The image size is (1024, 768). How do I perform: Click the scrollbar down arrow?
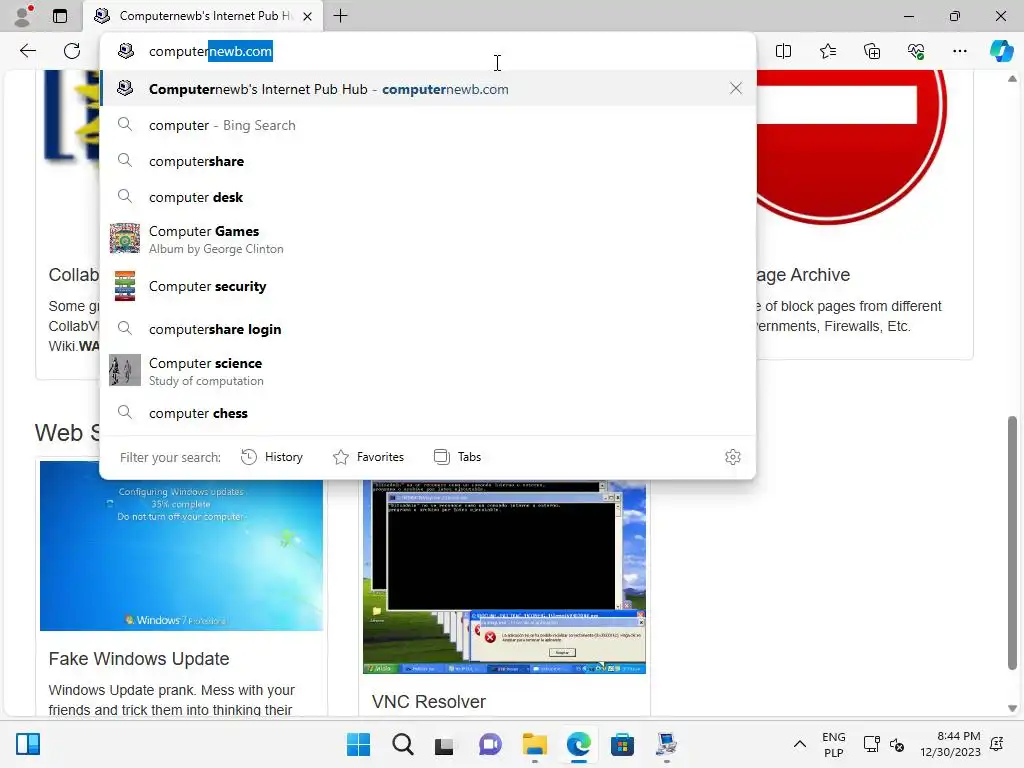tap(1012, 708)
